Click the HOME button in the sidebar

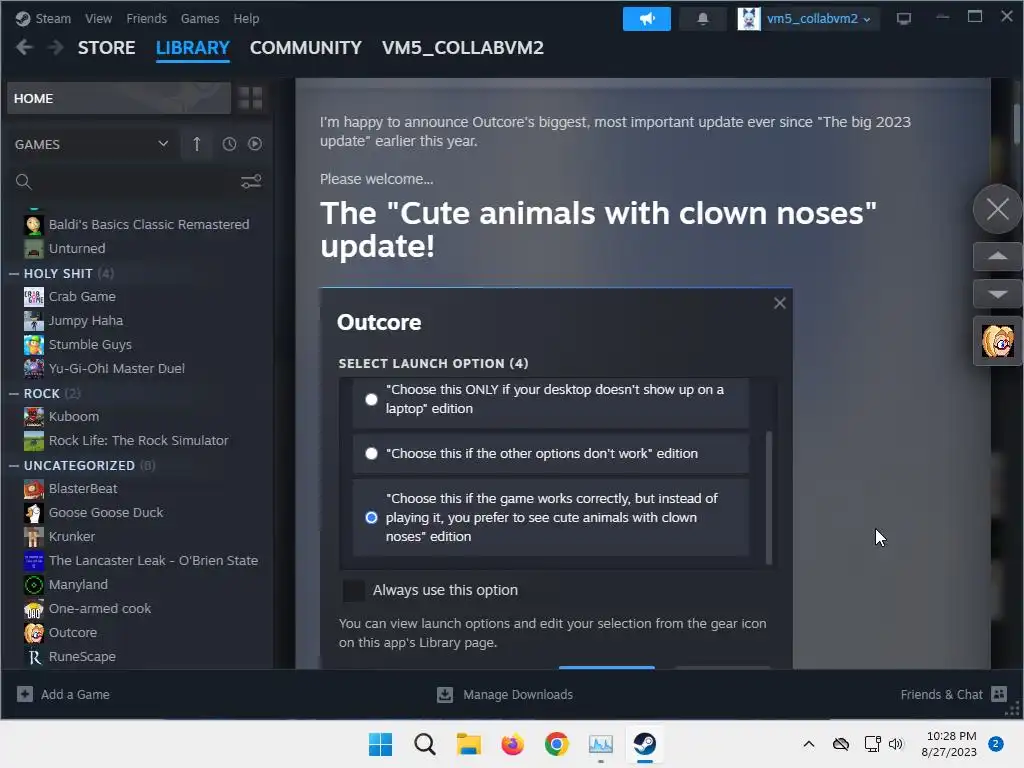[119, 99]
